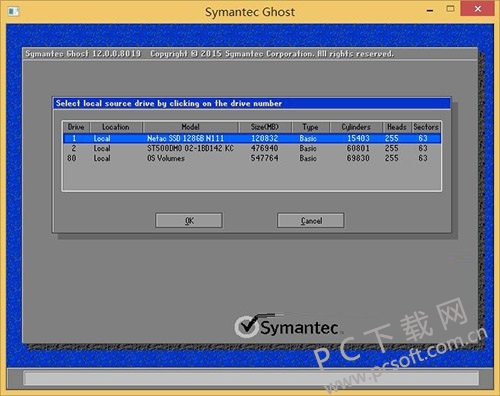Click cylinders value 15403
Image resolution: width=500 pixels, height=396 pixels.
[x=358, y=138]
